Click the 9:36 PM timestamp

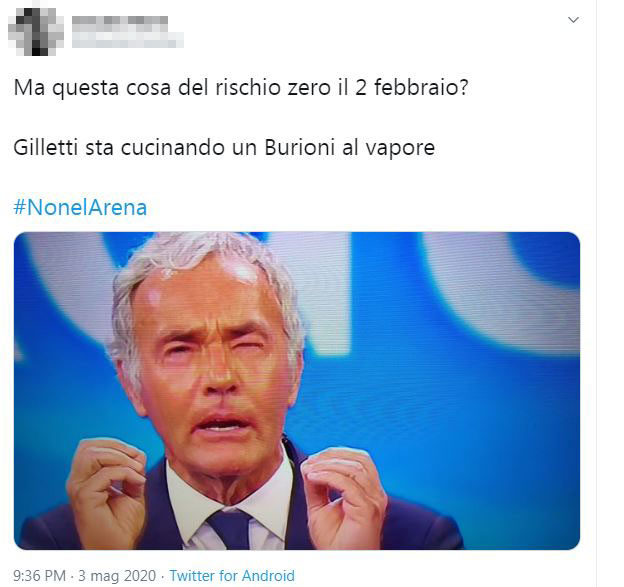click(x=39, y=575)
